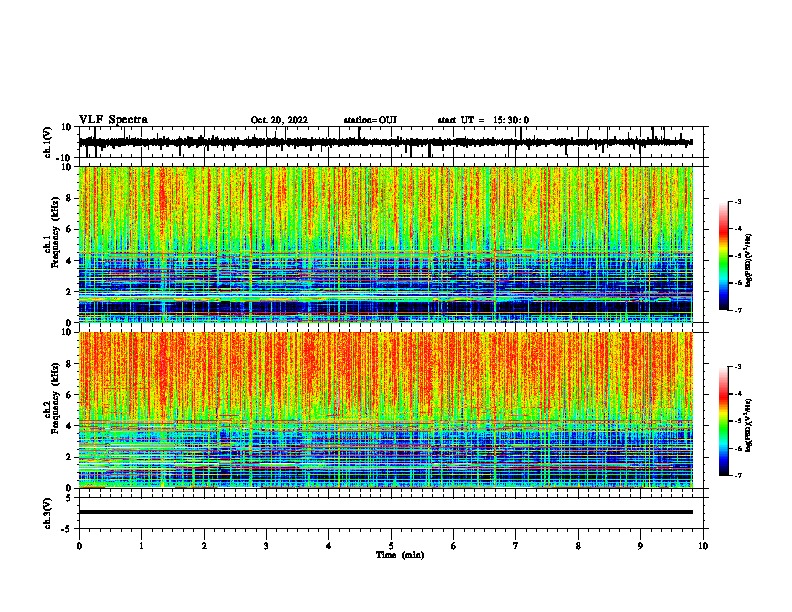Click the '0' tick on the time axis
The height and width of the screenshot is (612, 792).
coord(79,546)
